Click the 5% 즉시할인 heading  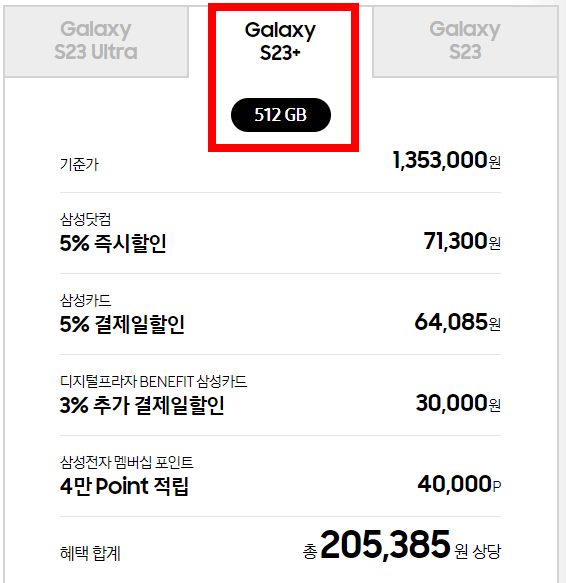113,244
